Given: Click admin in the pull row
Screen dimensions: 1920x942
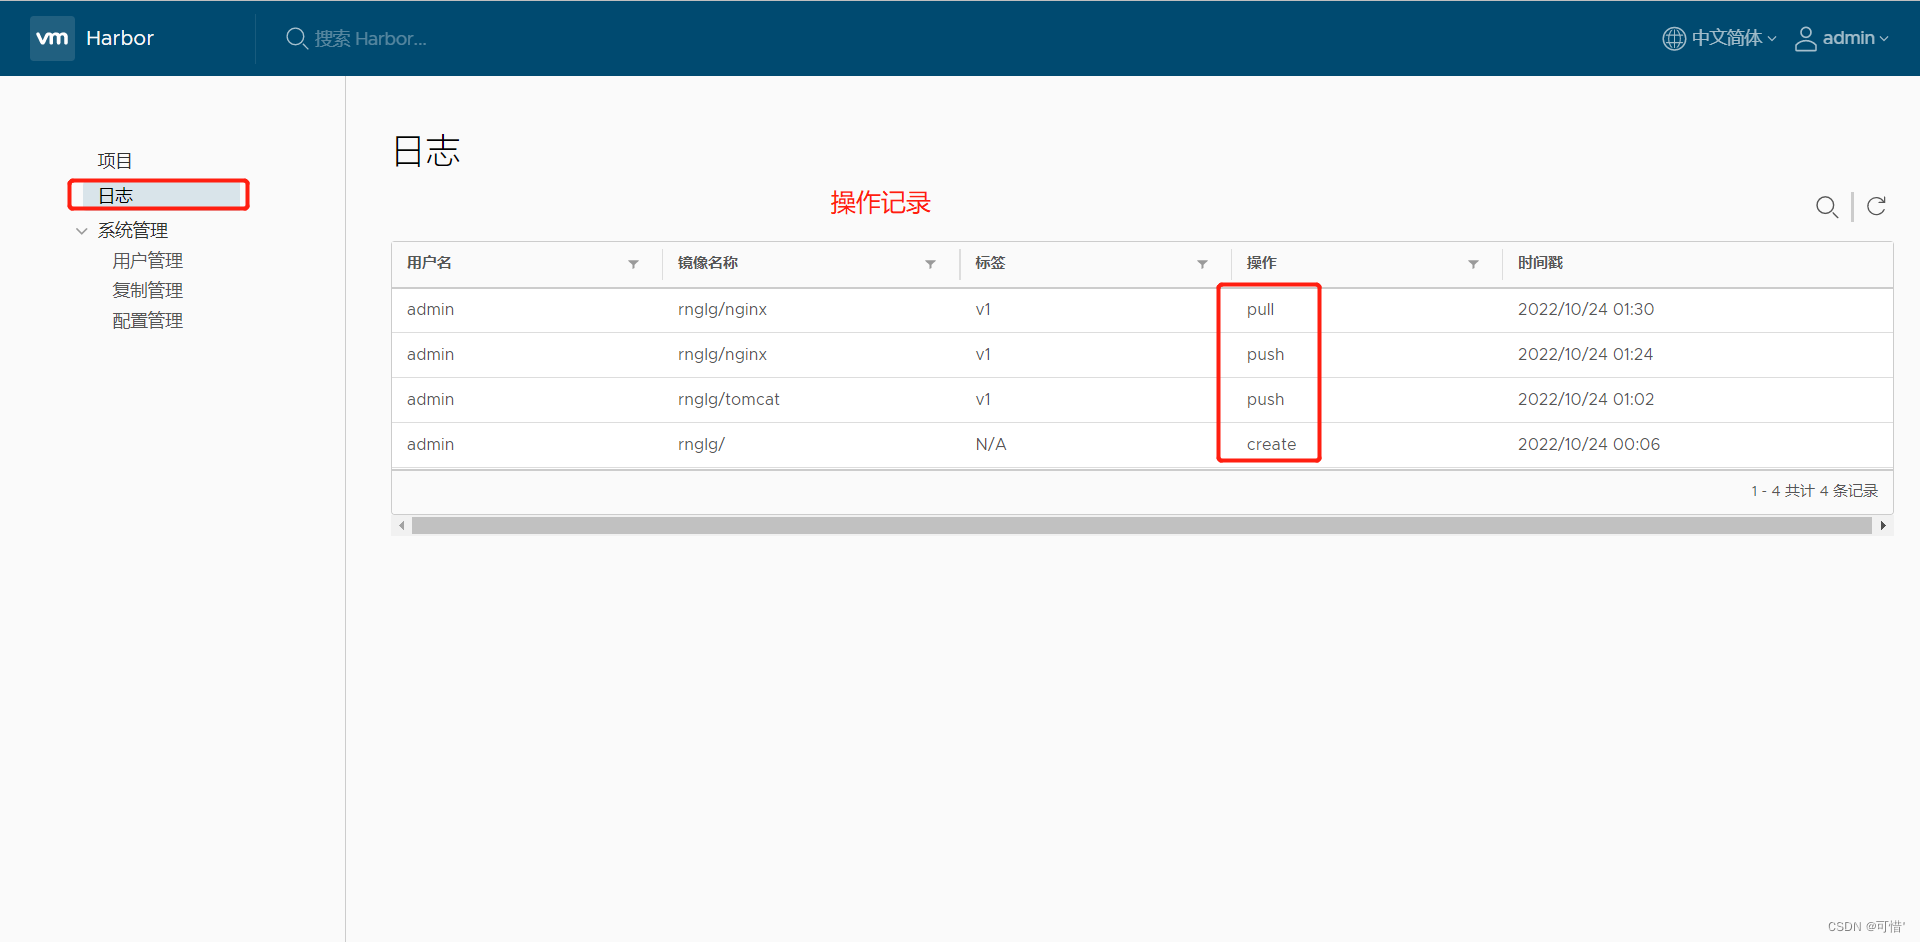Looking at the screenshot, I should coord(430,310).
